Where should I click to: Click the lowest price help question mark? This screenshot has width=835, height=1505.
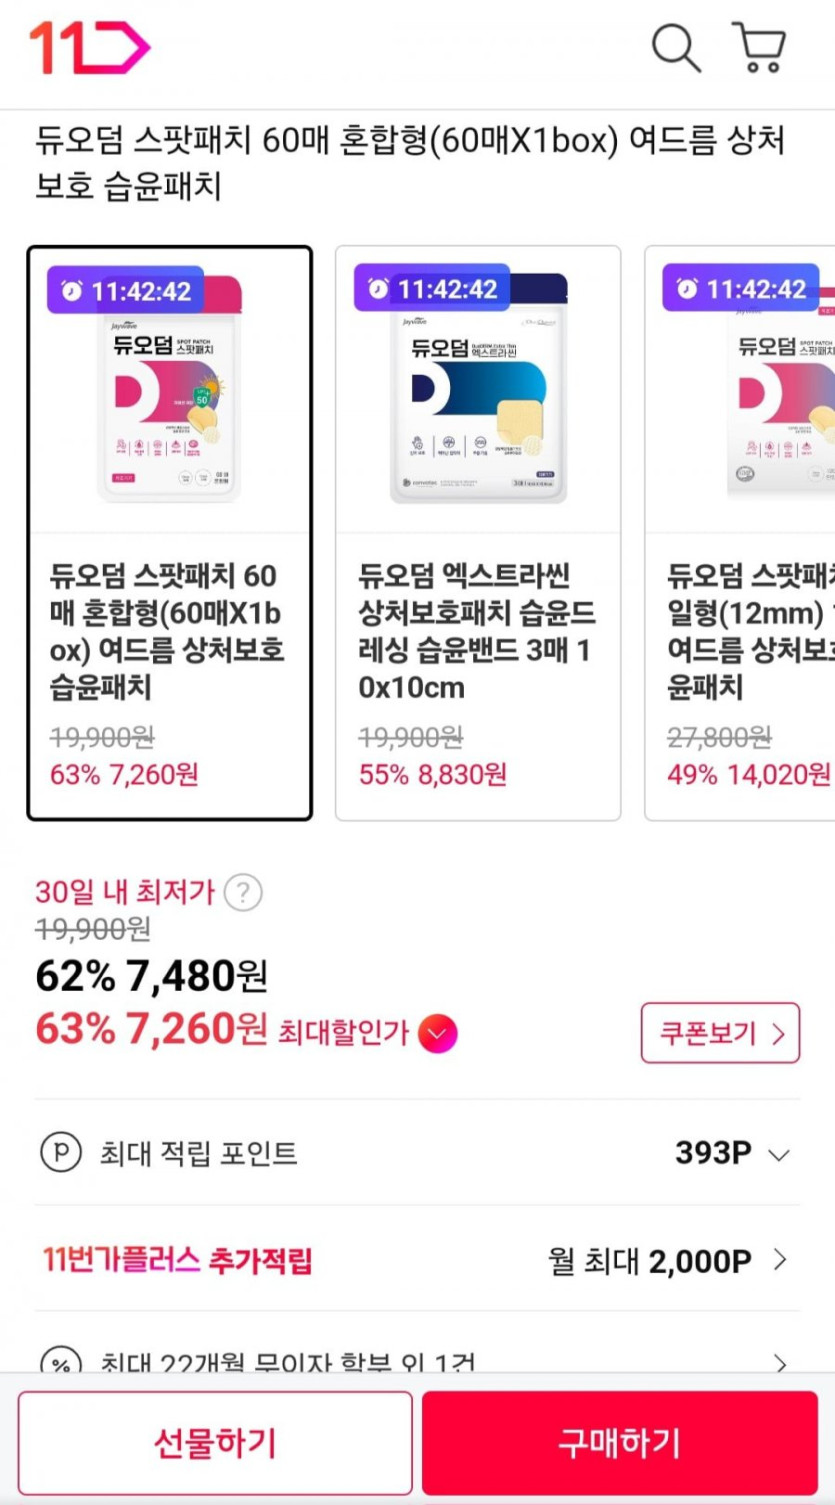(243, 892)
